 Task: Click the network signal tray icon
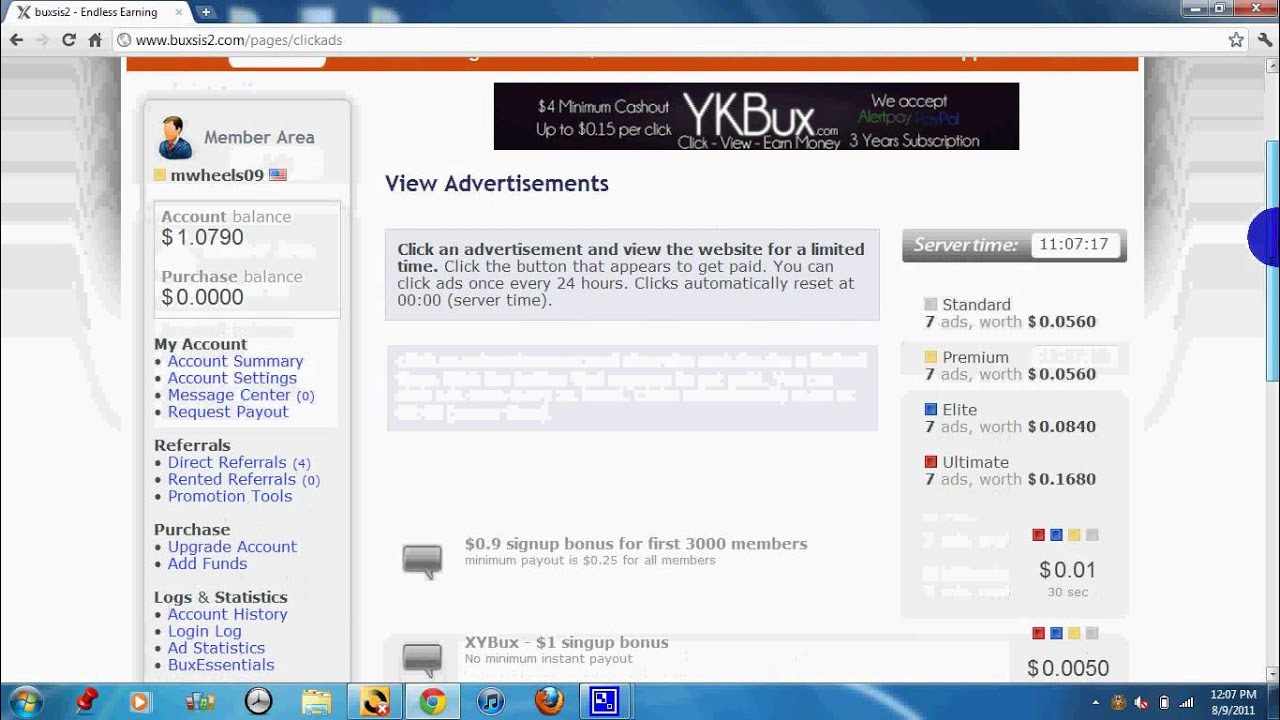[x=1187, y=702]
